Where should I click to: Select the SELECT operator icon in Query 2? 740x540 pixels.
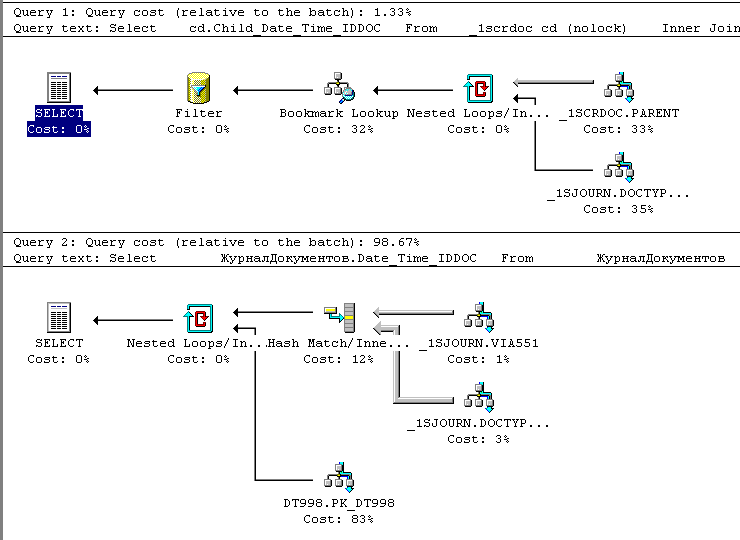(x=59, y=319)
